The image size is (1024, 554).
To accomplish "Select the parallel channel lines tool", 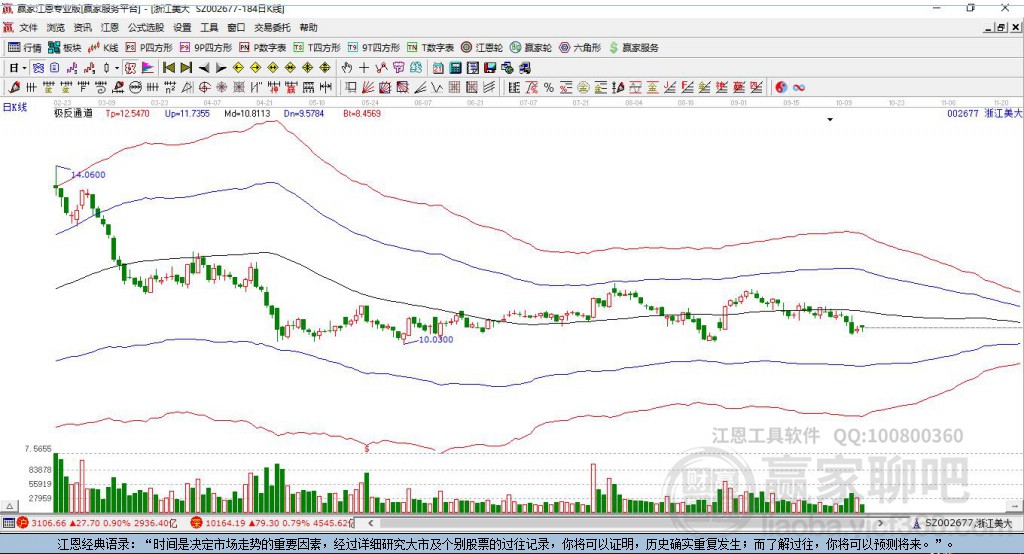I will (x=489, y=88).
